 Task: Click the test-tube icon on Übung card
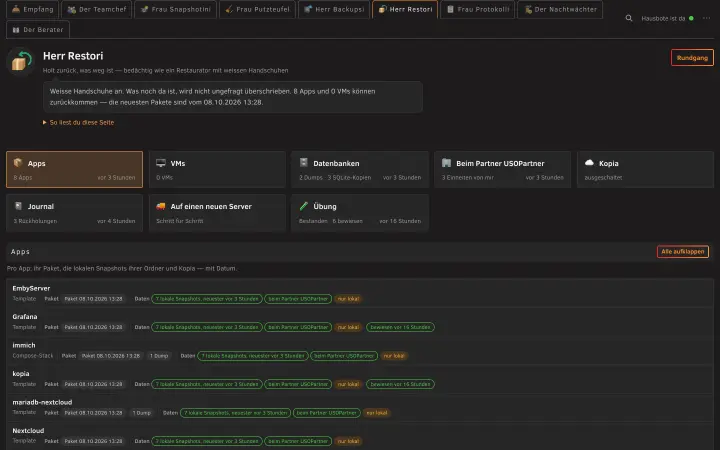(x=304, y=206)
